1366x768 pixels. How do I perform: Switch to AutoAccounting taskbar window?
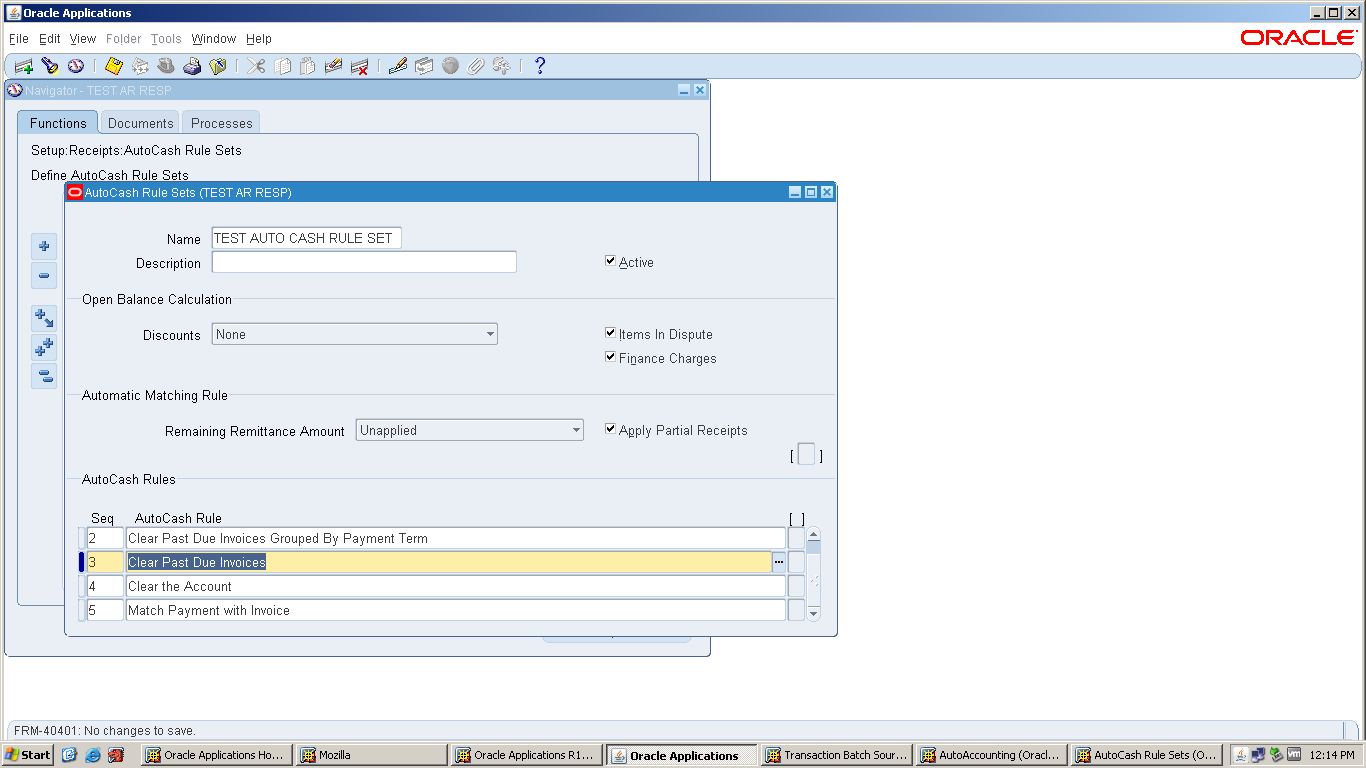pos(992,755)
